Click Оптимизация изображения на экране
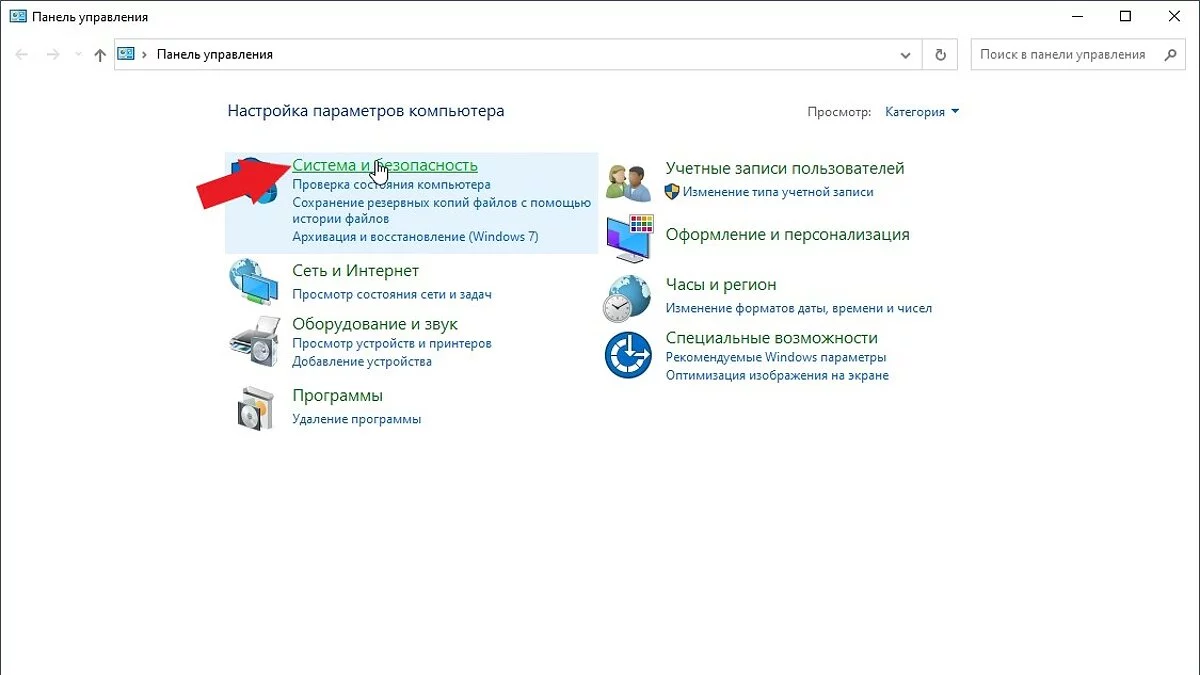This screenshot has width=1200, height=675. (x=777, y=376)
